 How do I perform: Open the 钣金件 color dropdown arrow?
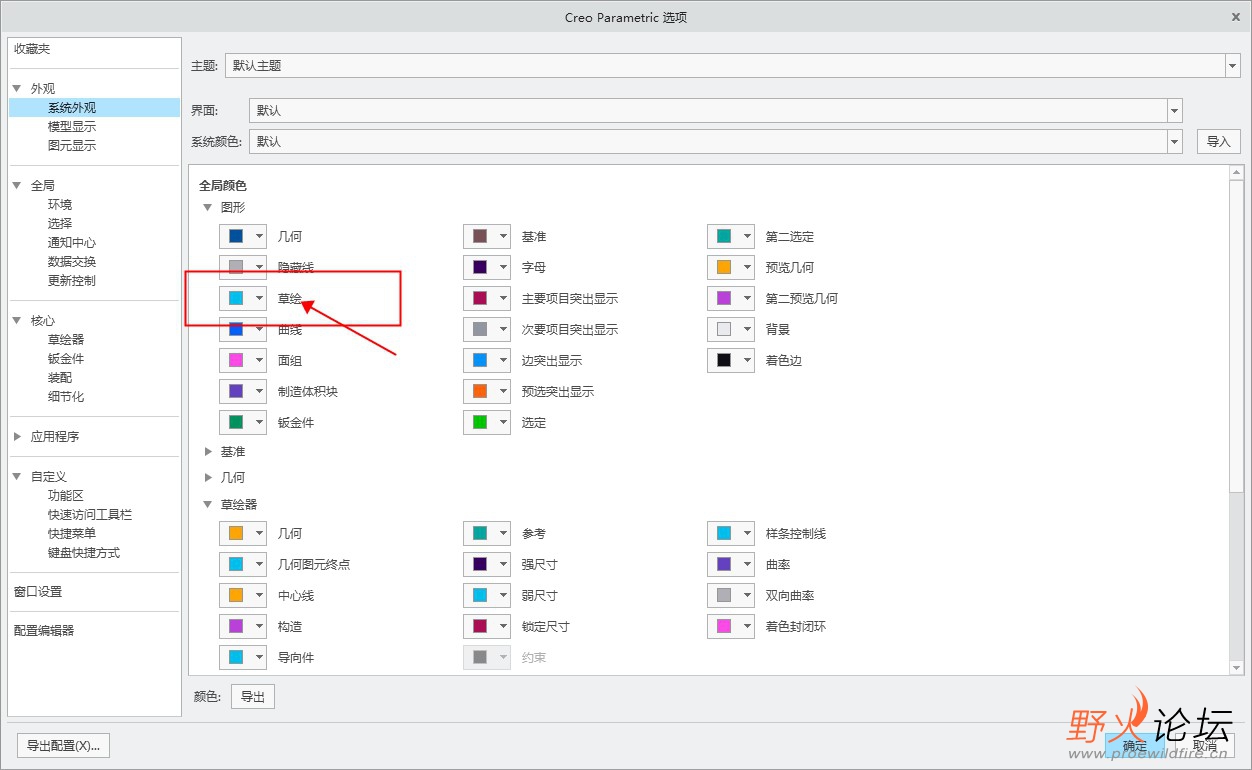(259, 422)
